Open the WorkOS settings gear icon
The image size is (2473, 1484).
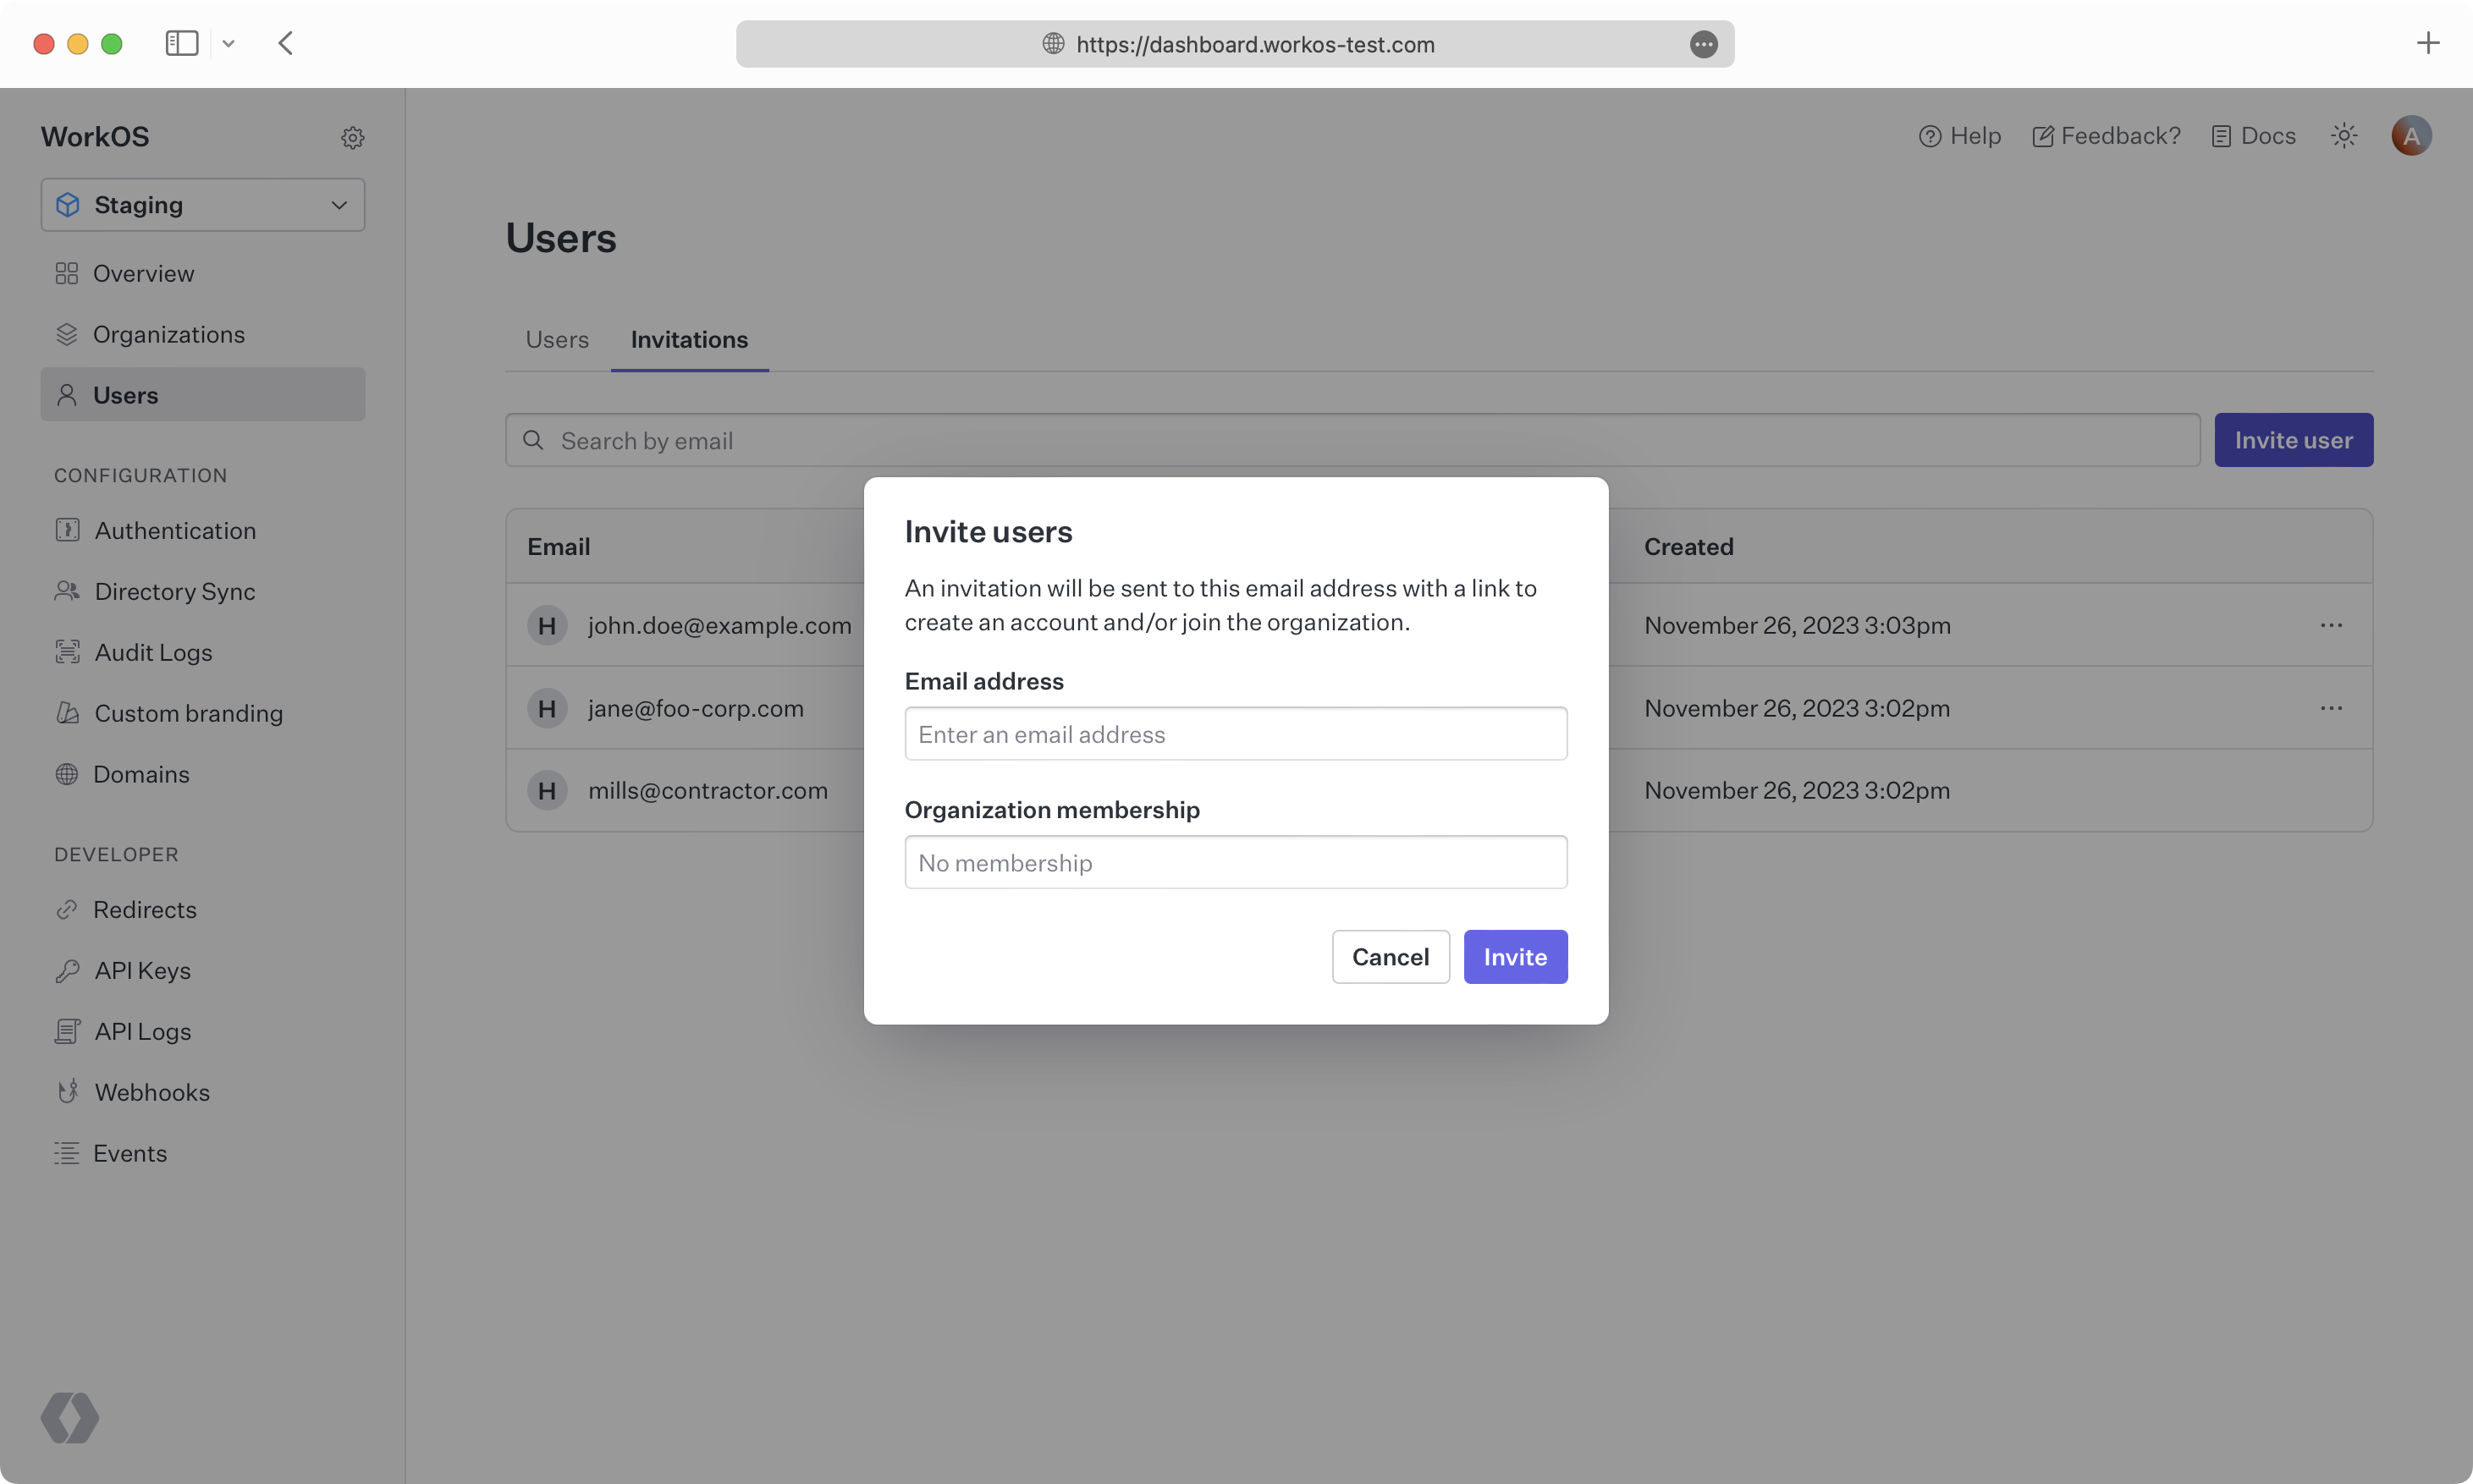pyautogui.click(x=352, y=138)
